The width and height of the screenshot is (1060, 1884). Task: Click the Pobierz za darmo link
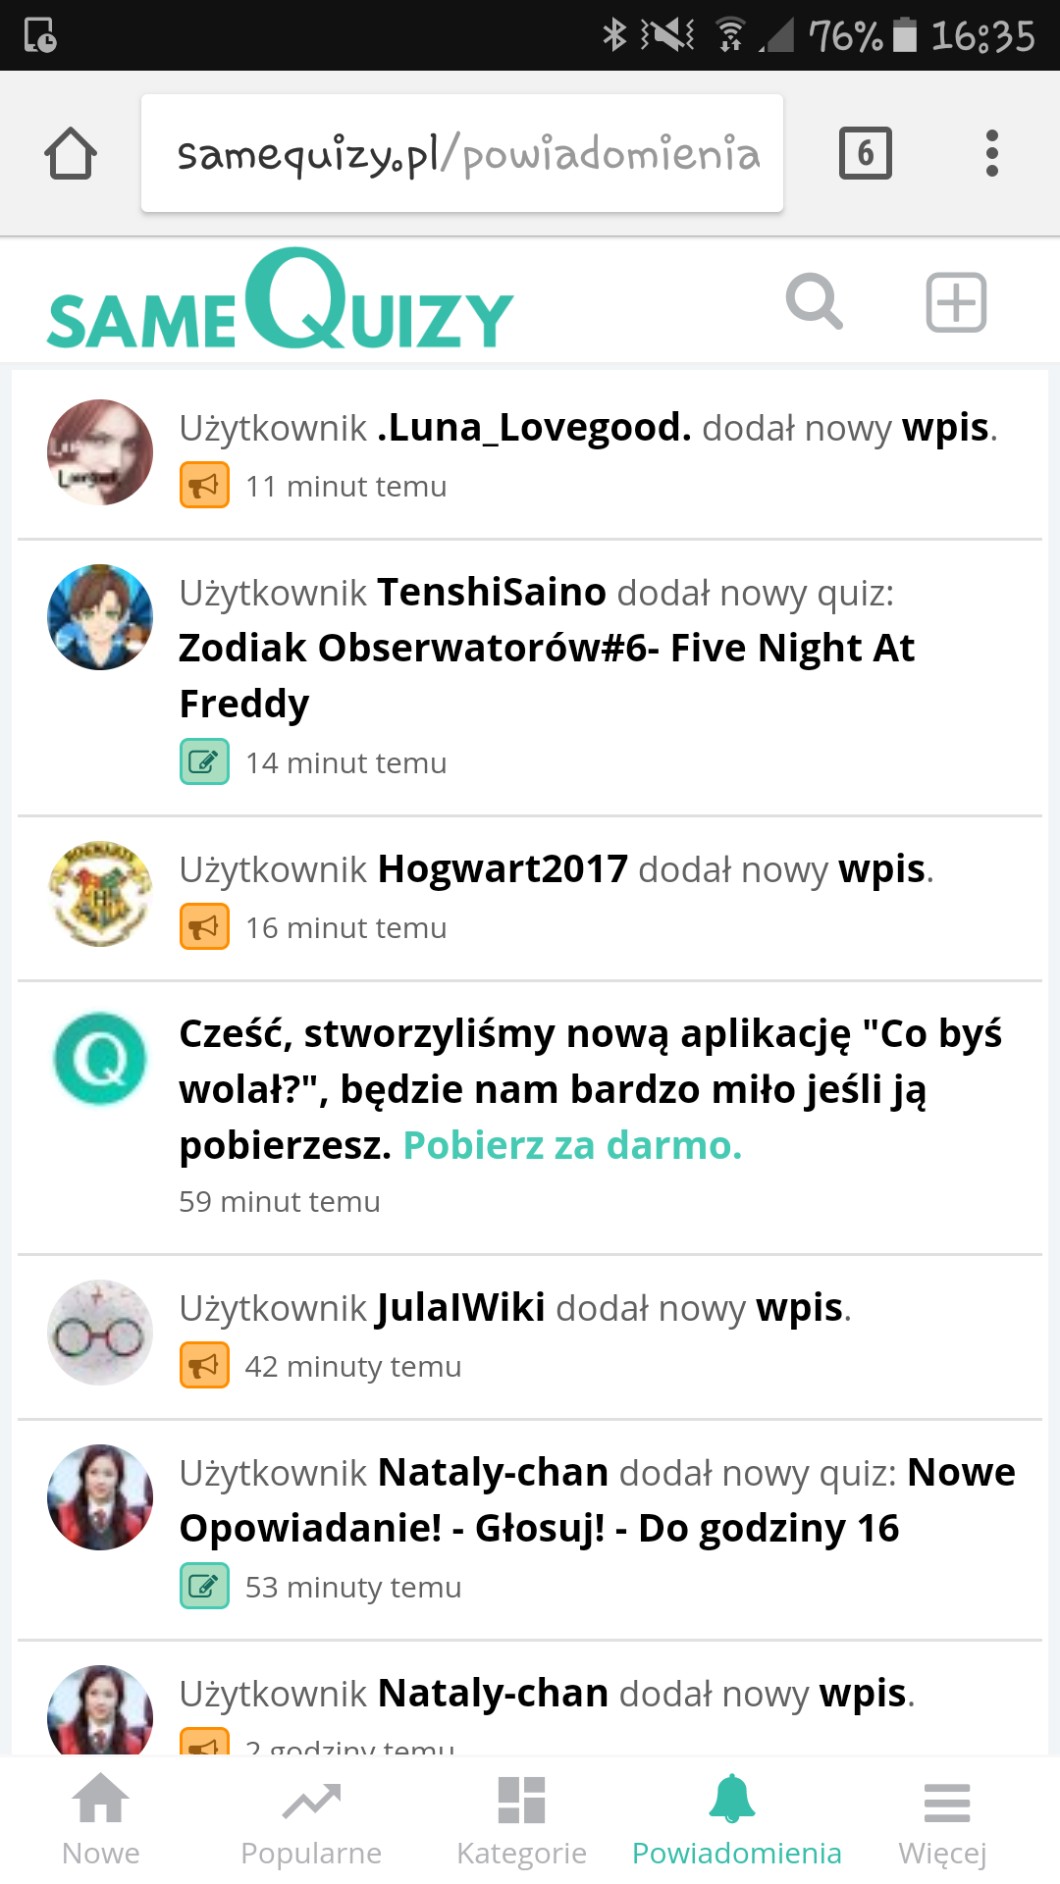pos(572,1145)
